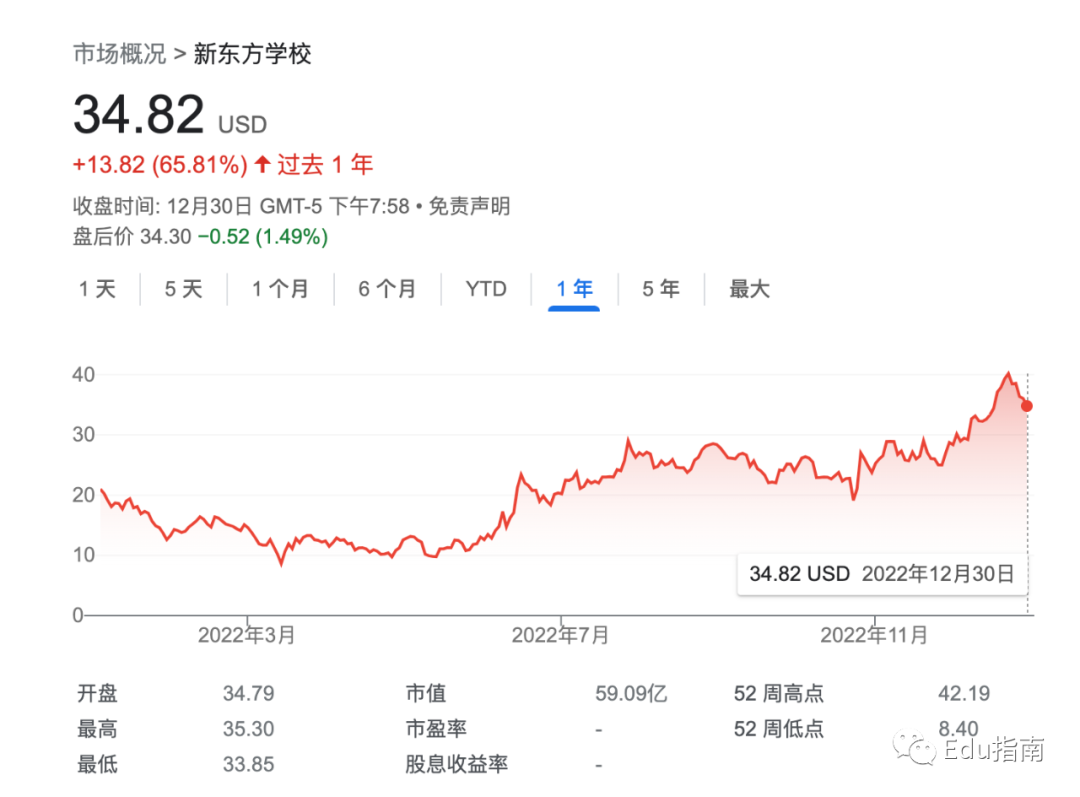Open the 5 年 chart range

tap(661, 289)
